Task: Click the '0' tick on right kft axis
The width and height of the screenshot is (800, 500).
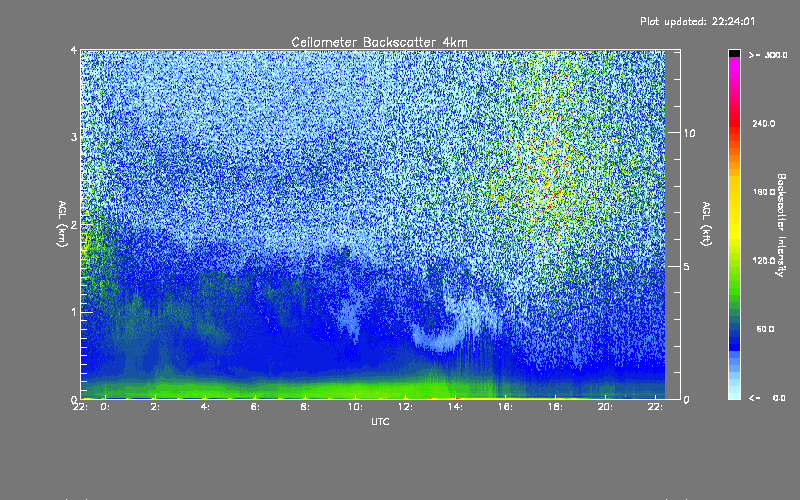Action: [687, 399]
